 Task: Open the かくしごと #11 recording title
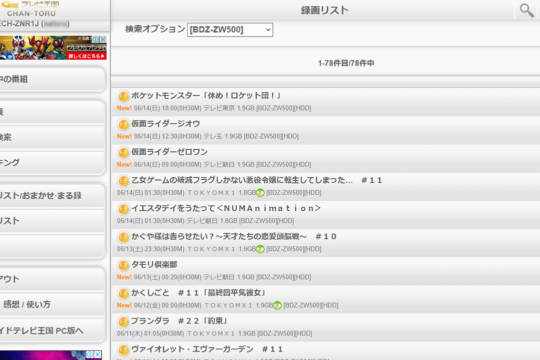pos(198,293)
